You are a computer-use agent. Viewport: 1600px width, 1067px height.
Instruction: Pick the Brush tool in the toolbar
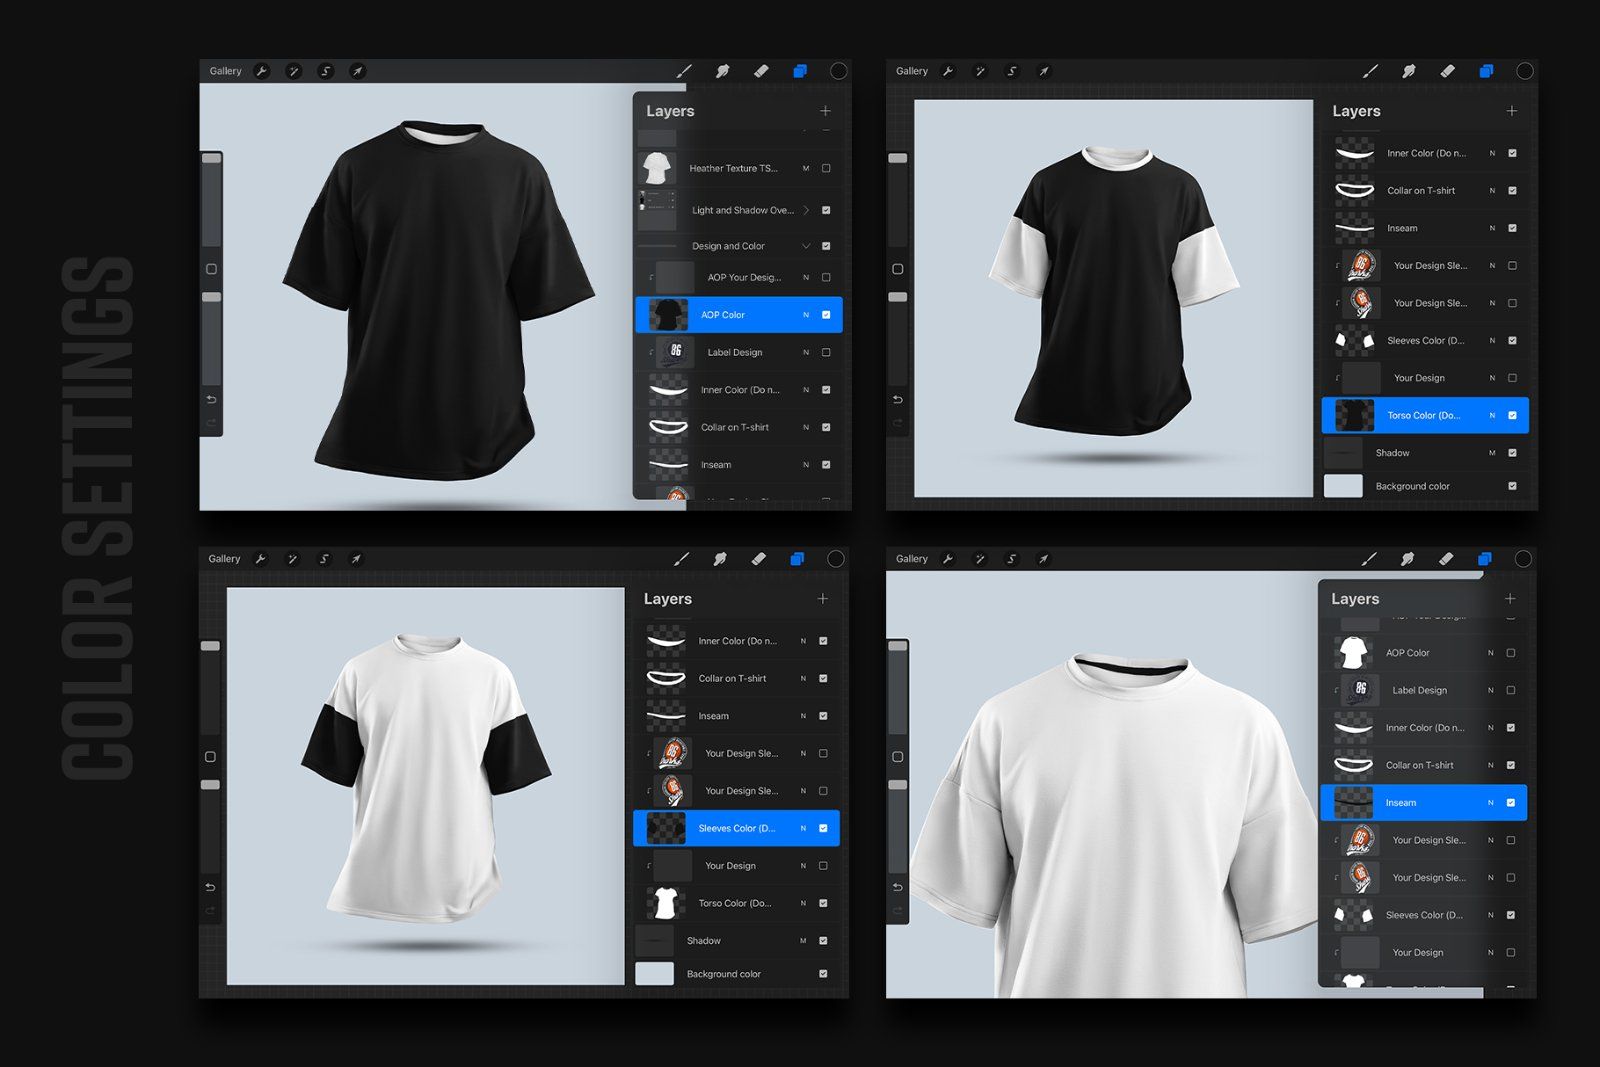click(686, 70)
